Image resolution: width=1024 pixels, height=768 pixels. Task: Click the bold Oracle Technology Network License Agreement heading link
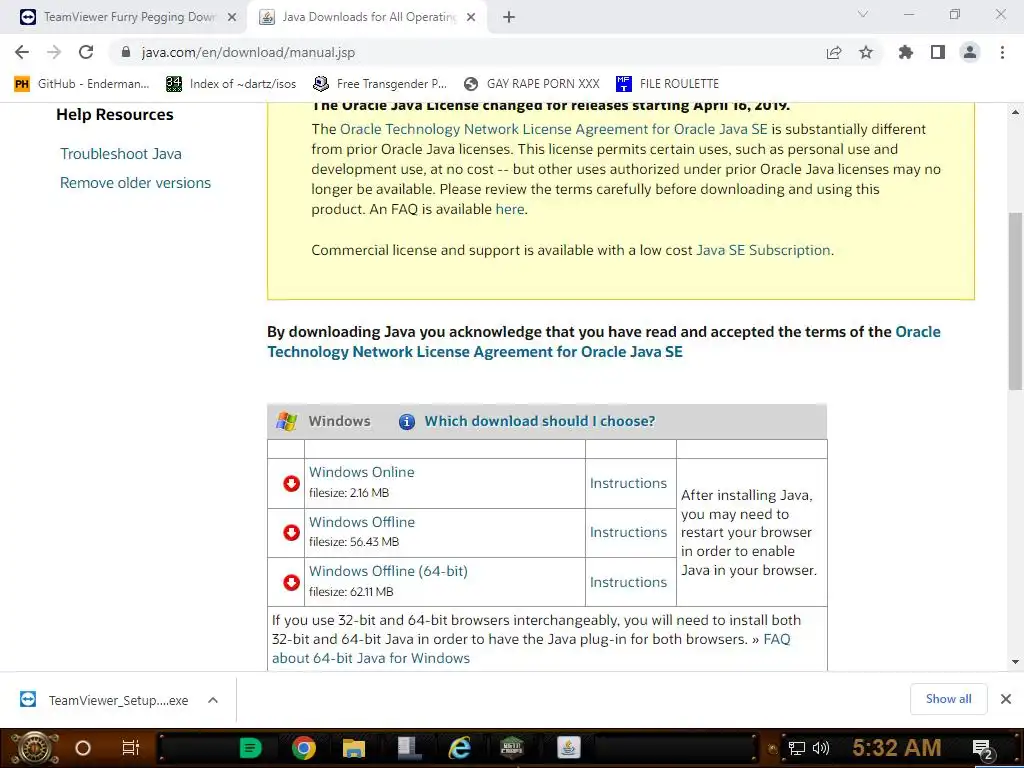click(x=604, y=342)
